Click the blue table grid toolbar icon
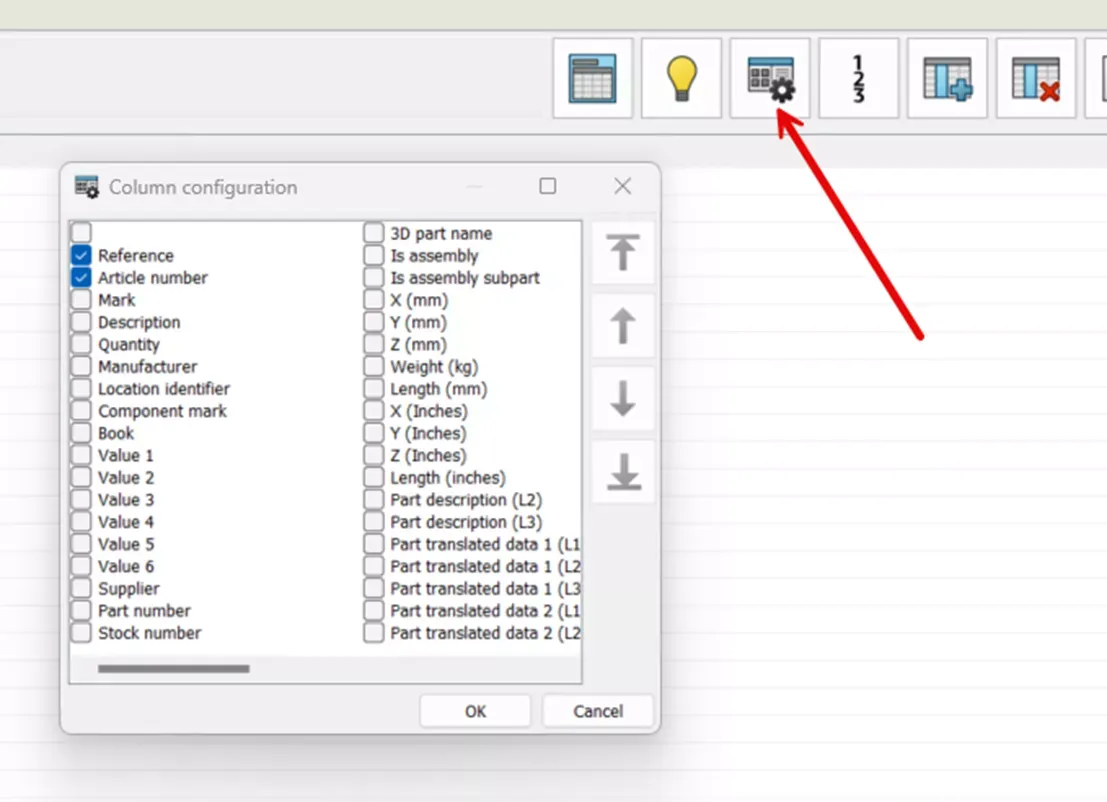The height and width of the screenshot is (802, 1107). click(x=593, y=78)
